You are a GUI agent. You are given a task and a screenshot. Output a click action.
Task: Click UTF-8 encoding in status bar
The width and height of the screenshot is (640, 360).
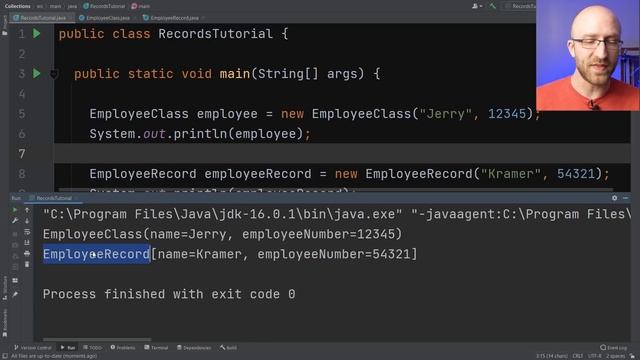click(595, 356)
